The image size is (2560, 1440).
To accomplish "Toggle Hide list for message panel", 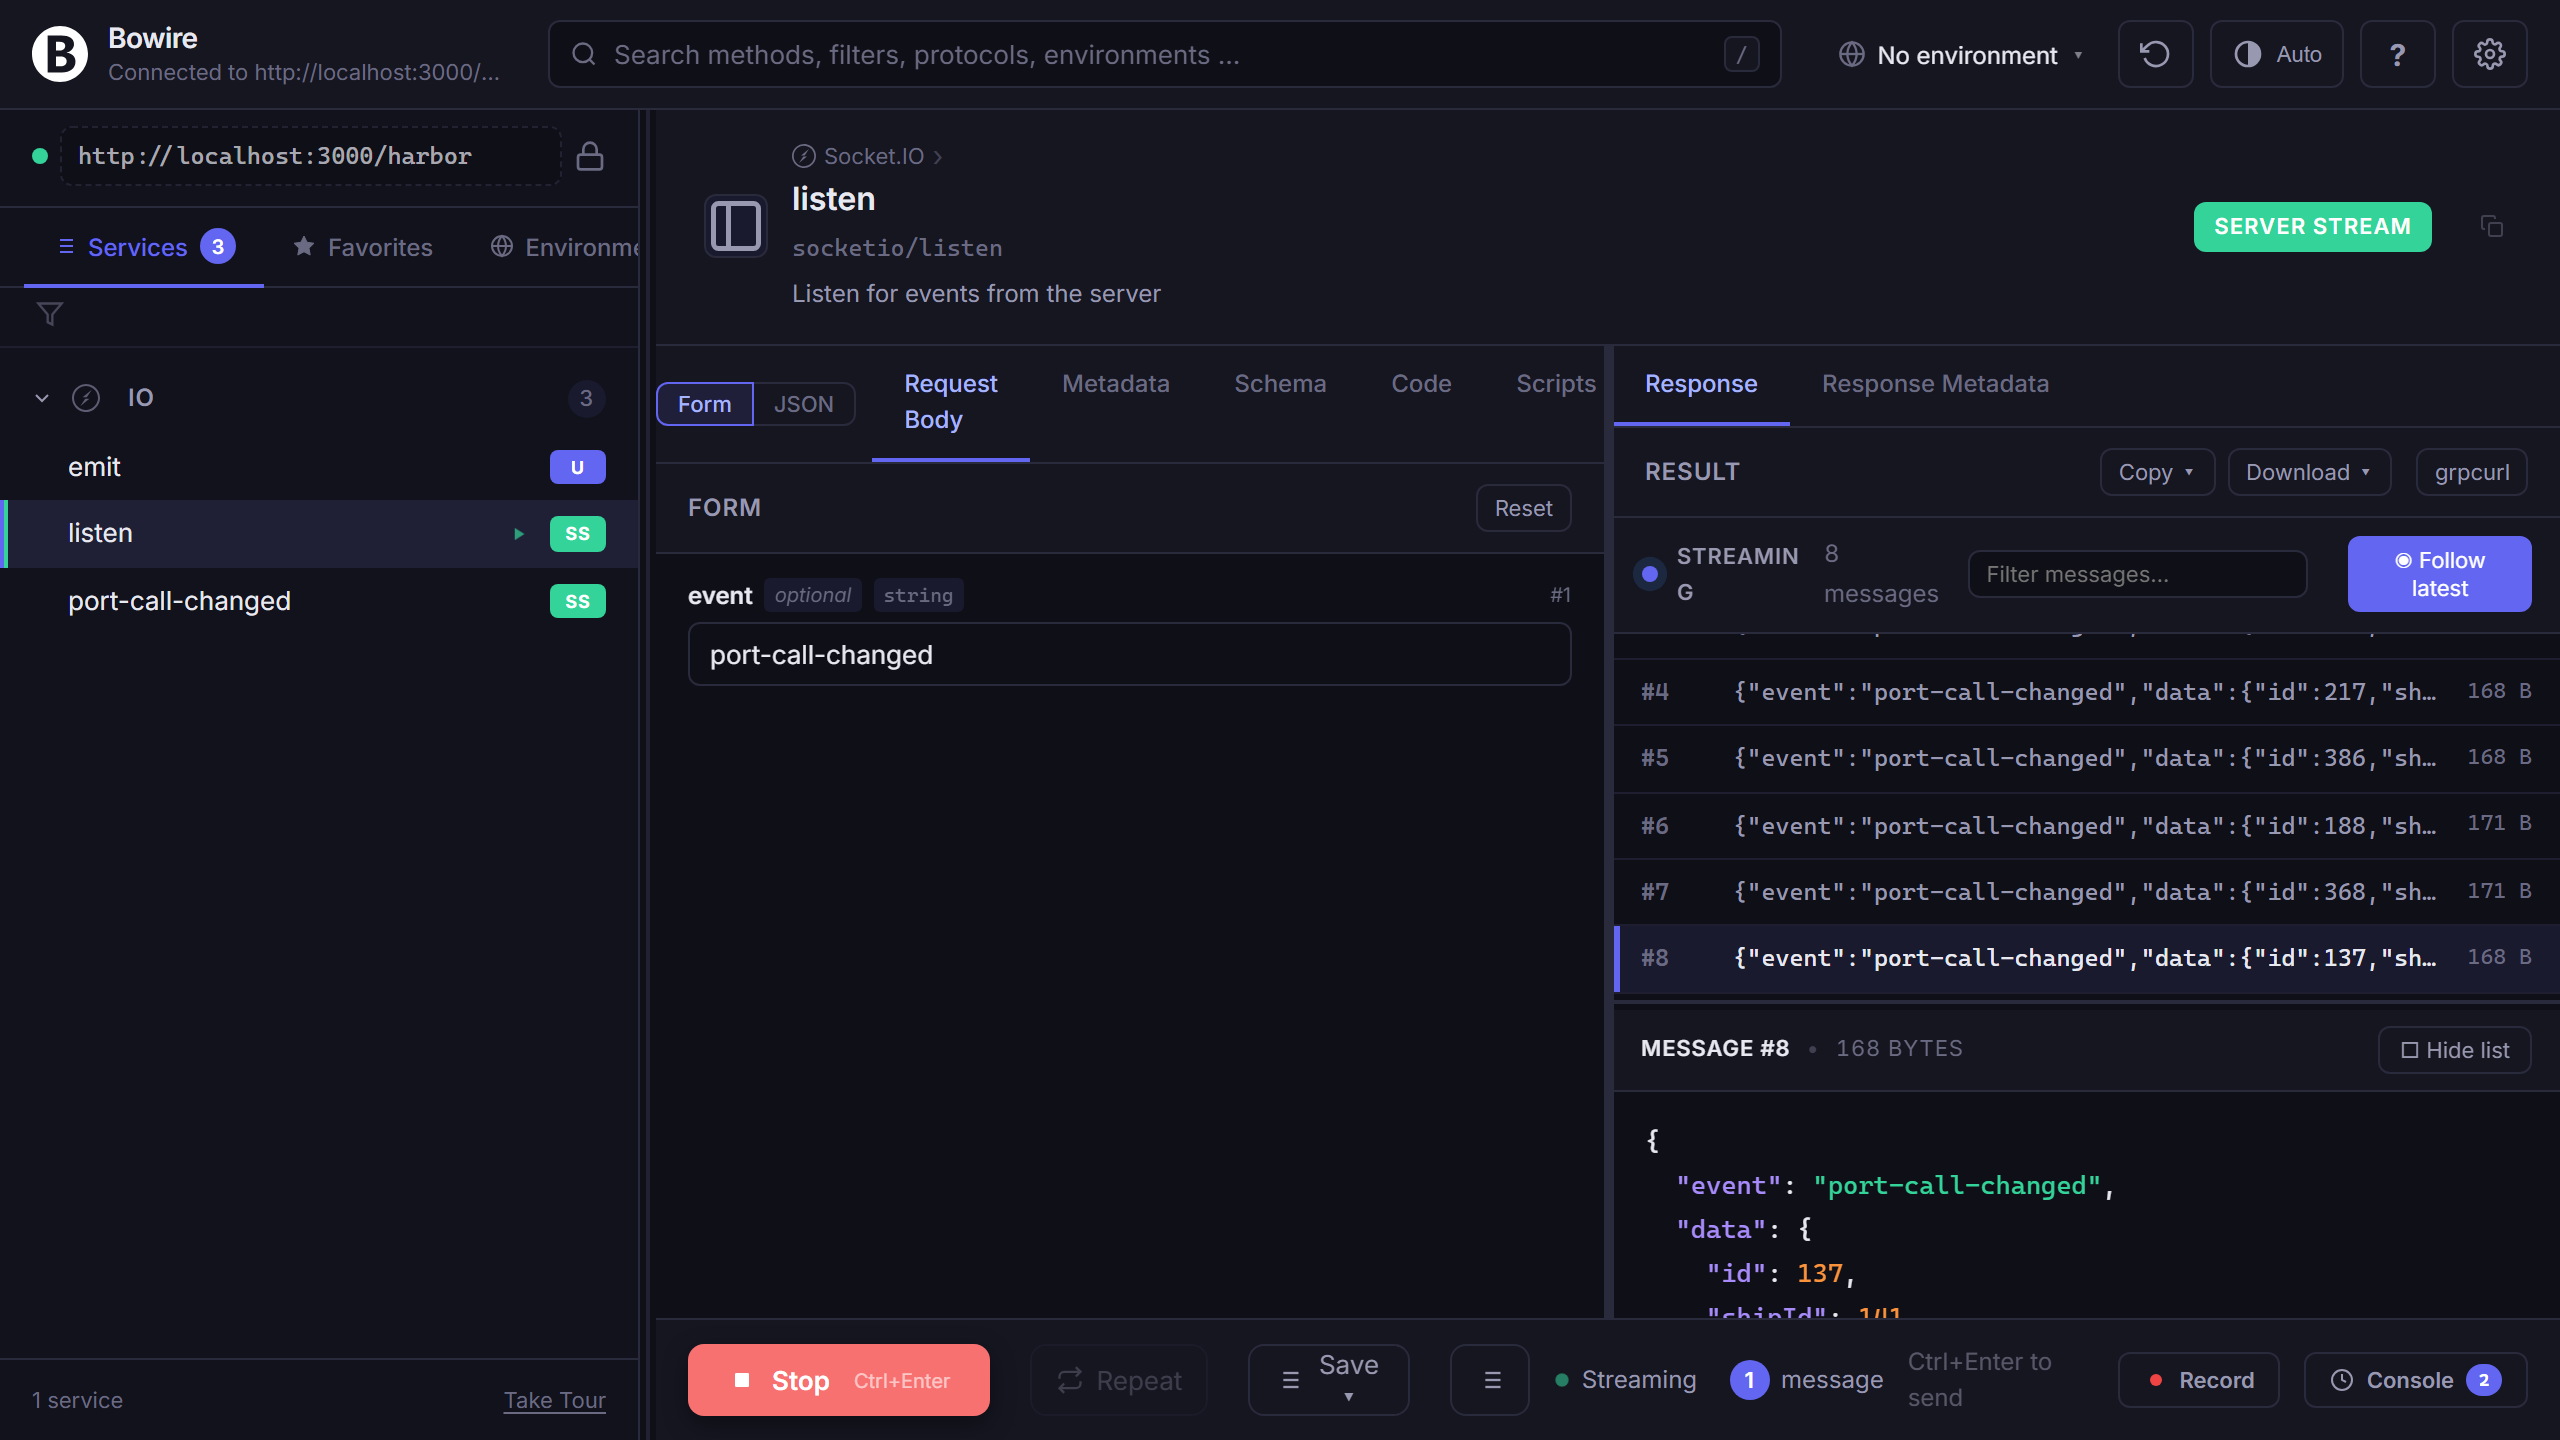I will tap(2455, 1050).
